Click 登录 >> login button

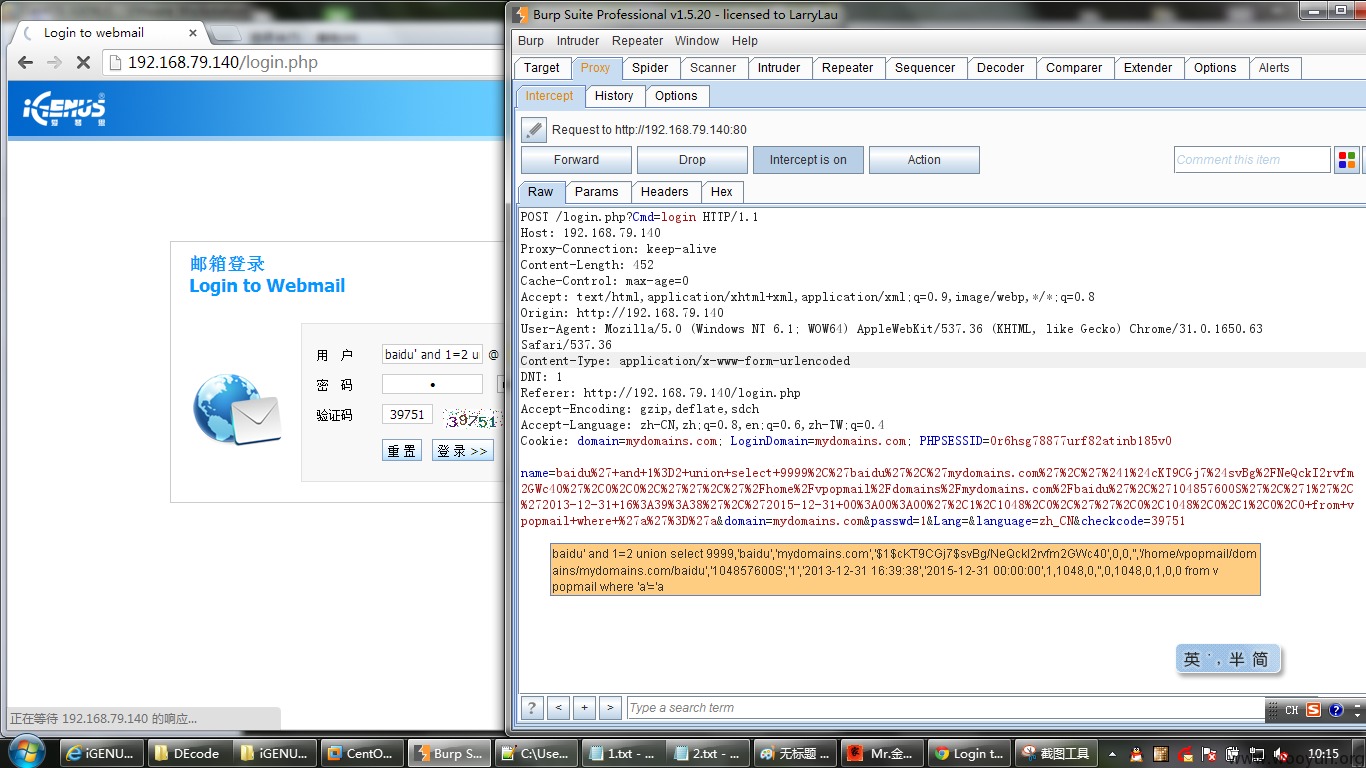click(463, 451)
